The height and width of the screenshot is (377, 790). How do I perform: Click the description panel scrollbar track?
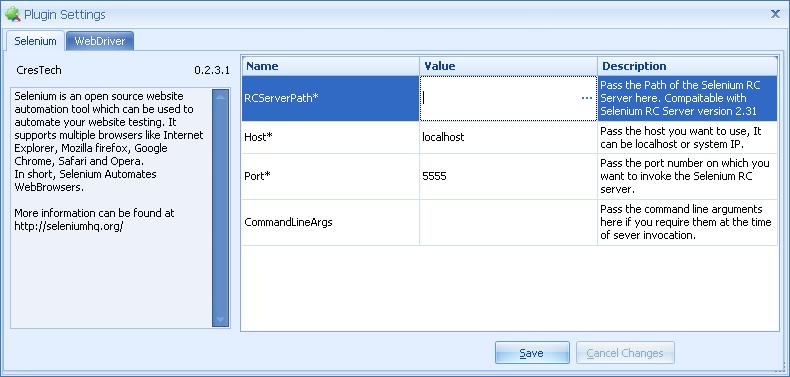pos(221,208)
